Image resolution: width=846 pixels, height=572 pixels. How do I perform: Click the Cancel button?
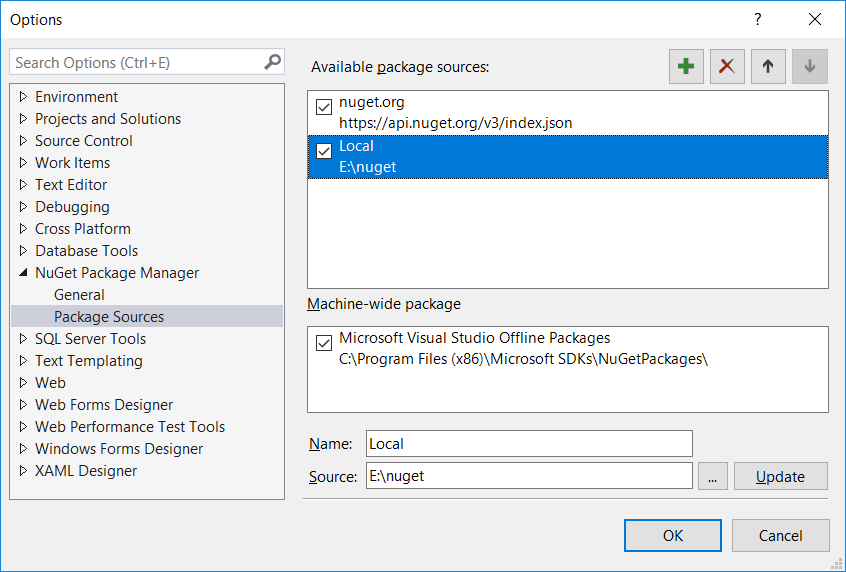point(780,535)
